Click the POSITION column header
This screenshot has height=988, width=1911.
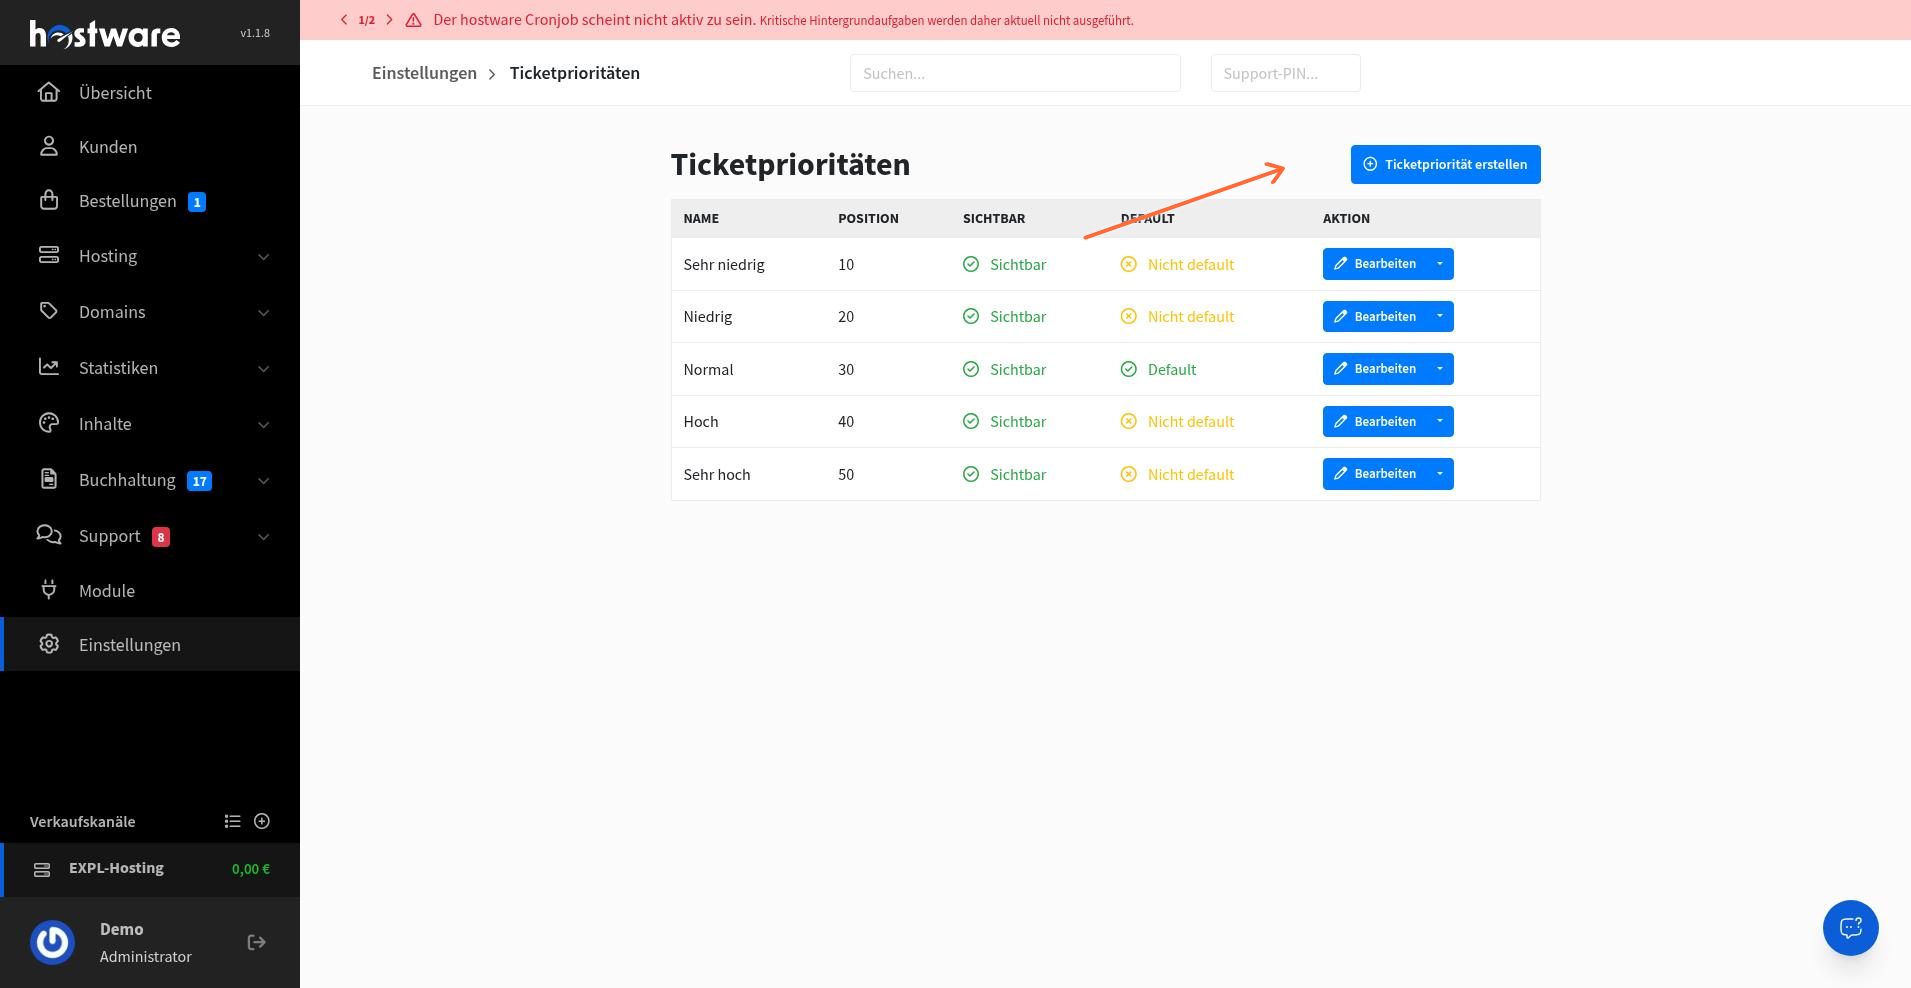(868, 219)
